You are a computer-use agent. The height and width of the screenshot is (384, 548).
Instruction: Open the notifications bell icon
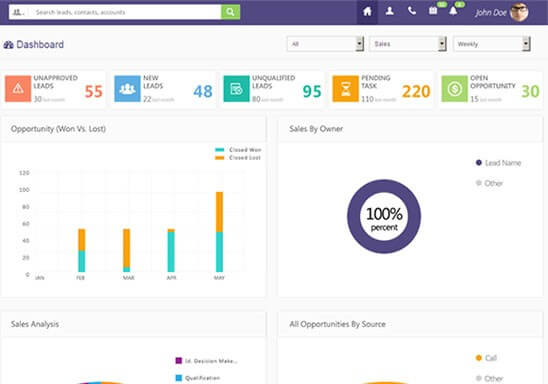pyautogui.click(x=453, y=11)
